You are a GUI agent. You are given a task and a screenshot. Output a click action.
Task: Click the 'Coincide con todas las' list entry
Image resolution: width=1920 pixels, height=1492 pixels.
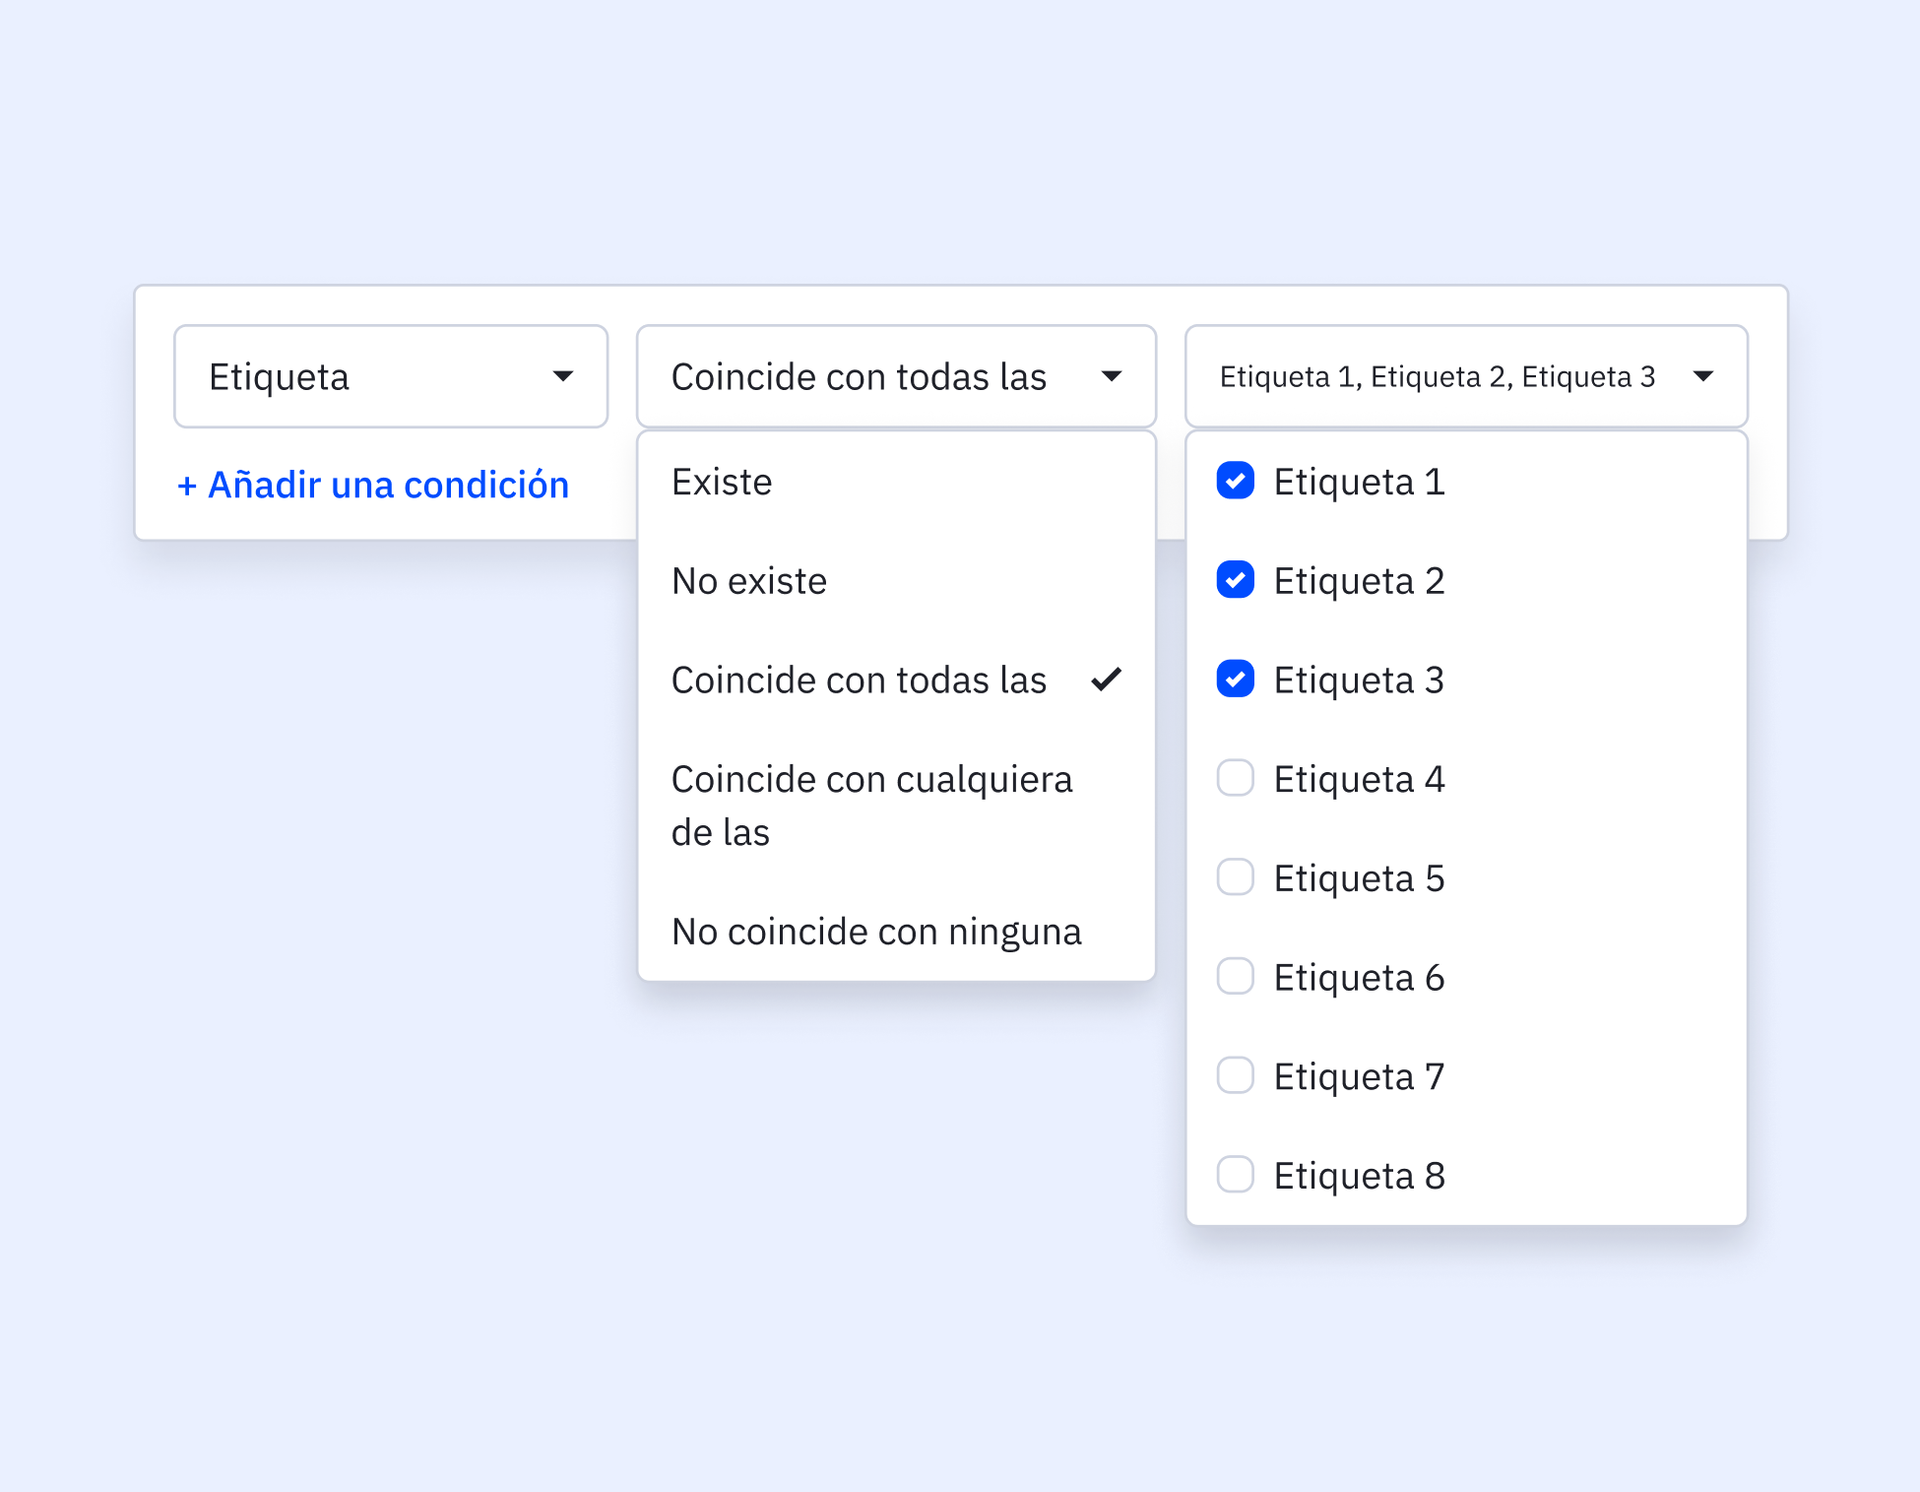tap(858, 680)
